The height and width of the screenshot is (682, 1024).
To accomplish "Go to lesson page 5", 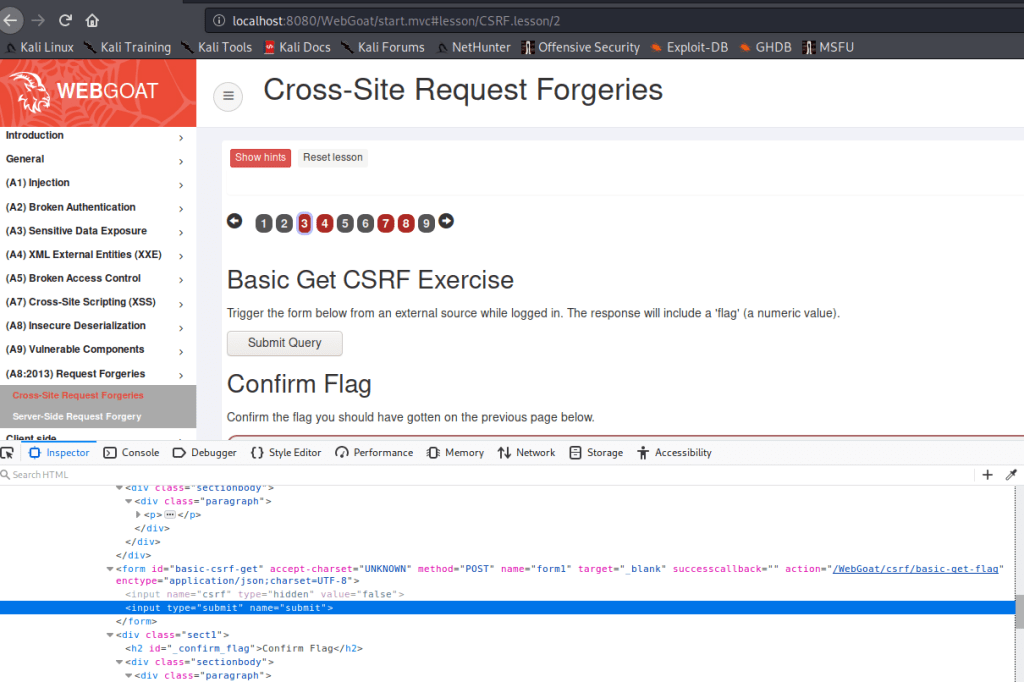I will coord(345,223).
